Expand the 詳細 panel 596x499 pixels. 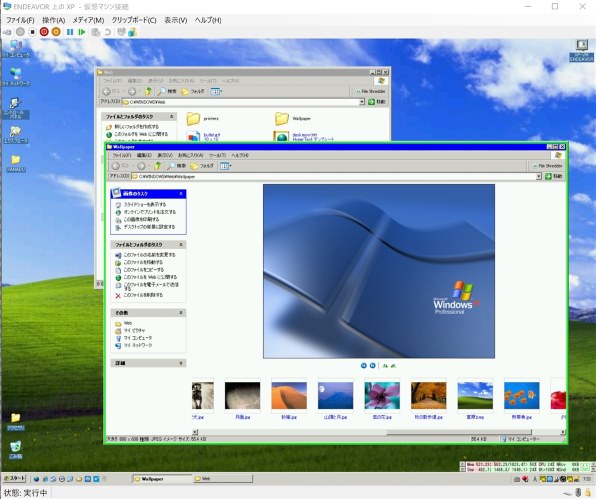(x=181, y=363)
